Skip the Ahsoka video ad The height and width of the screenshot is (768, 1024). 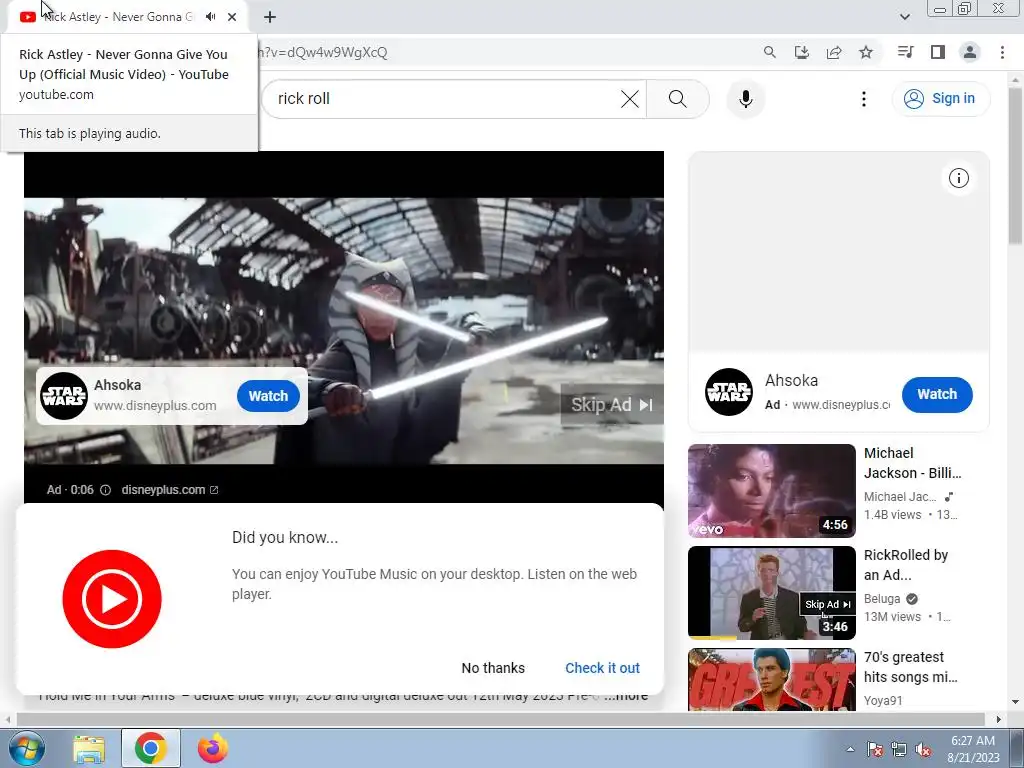pos(612,405)
